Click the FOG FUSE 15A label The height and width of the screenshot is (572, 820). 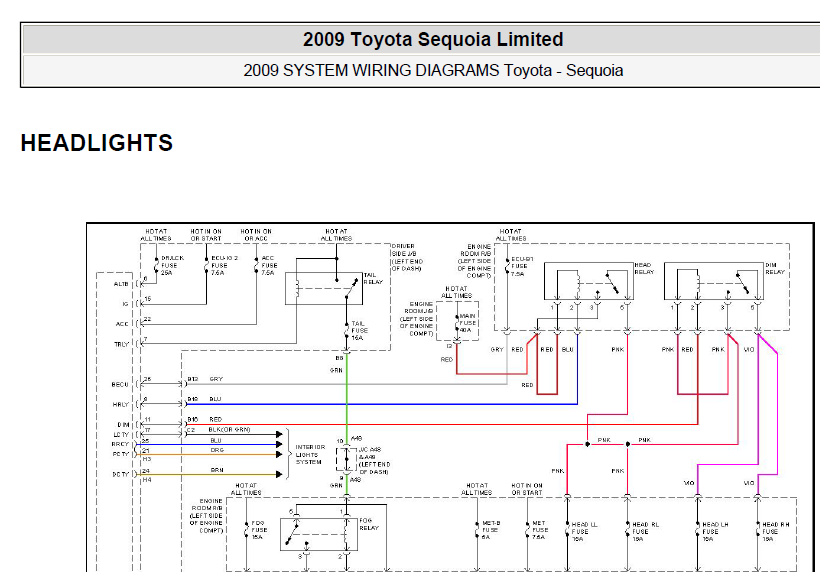[x=259, y=530]
